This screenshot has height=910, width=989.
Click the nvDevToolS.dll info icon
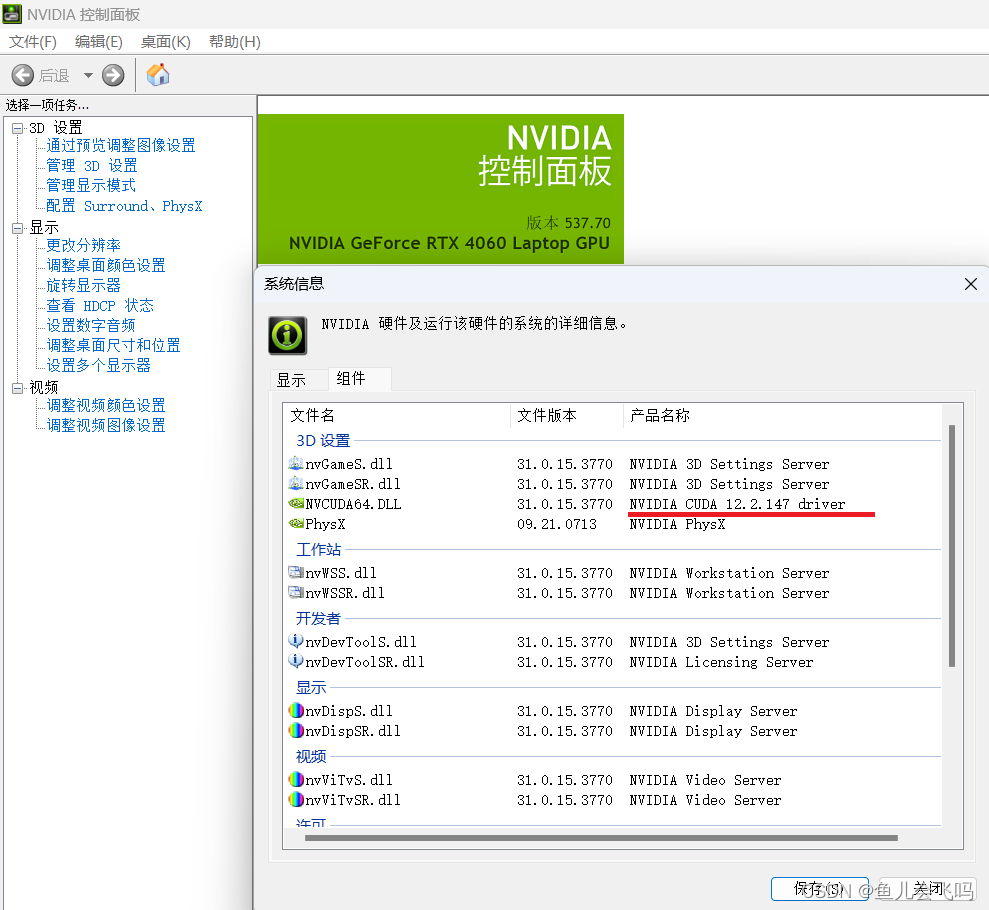295,641
